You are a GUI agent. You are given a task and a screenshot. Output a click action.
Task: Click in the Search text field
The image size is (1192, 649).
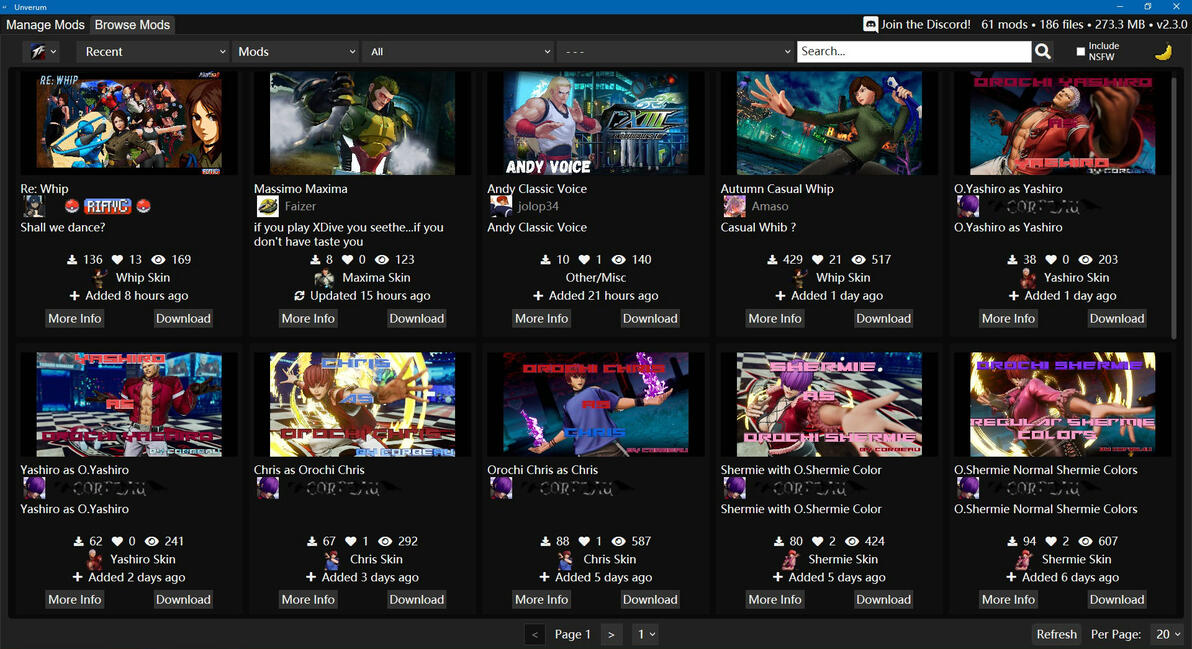coord(914,51)
